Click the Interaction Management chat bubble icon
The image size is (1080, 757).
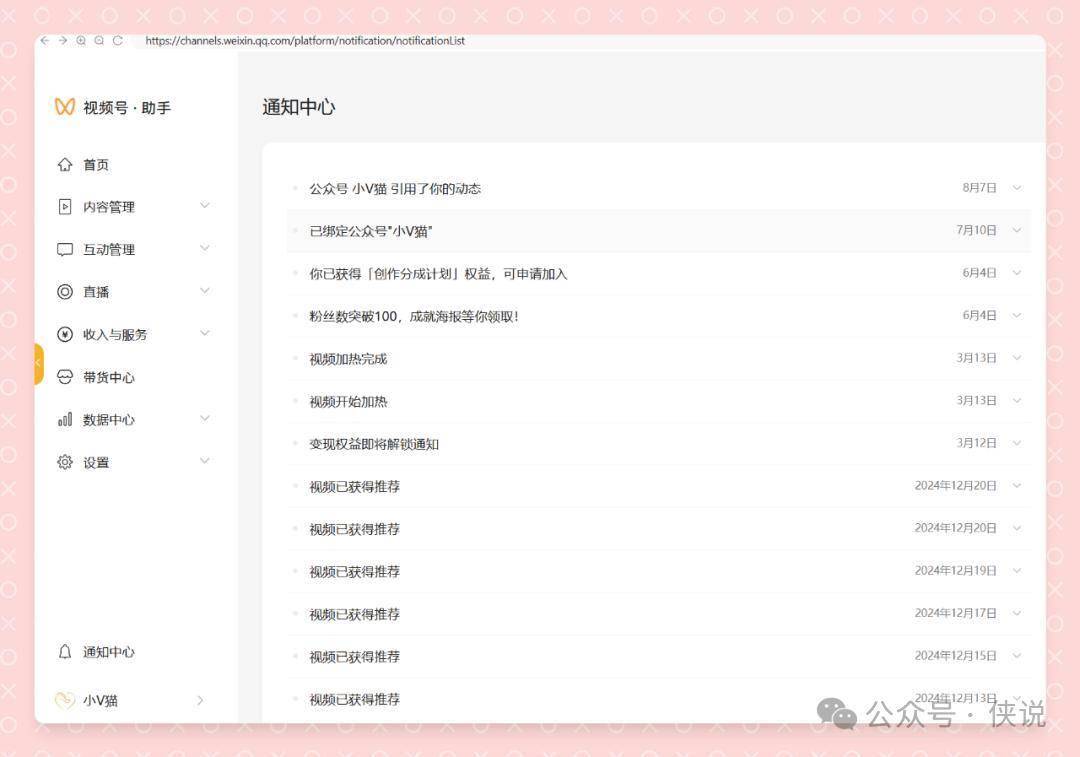point(65,250)
